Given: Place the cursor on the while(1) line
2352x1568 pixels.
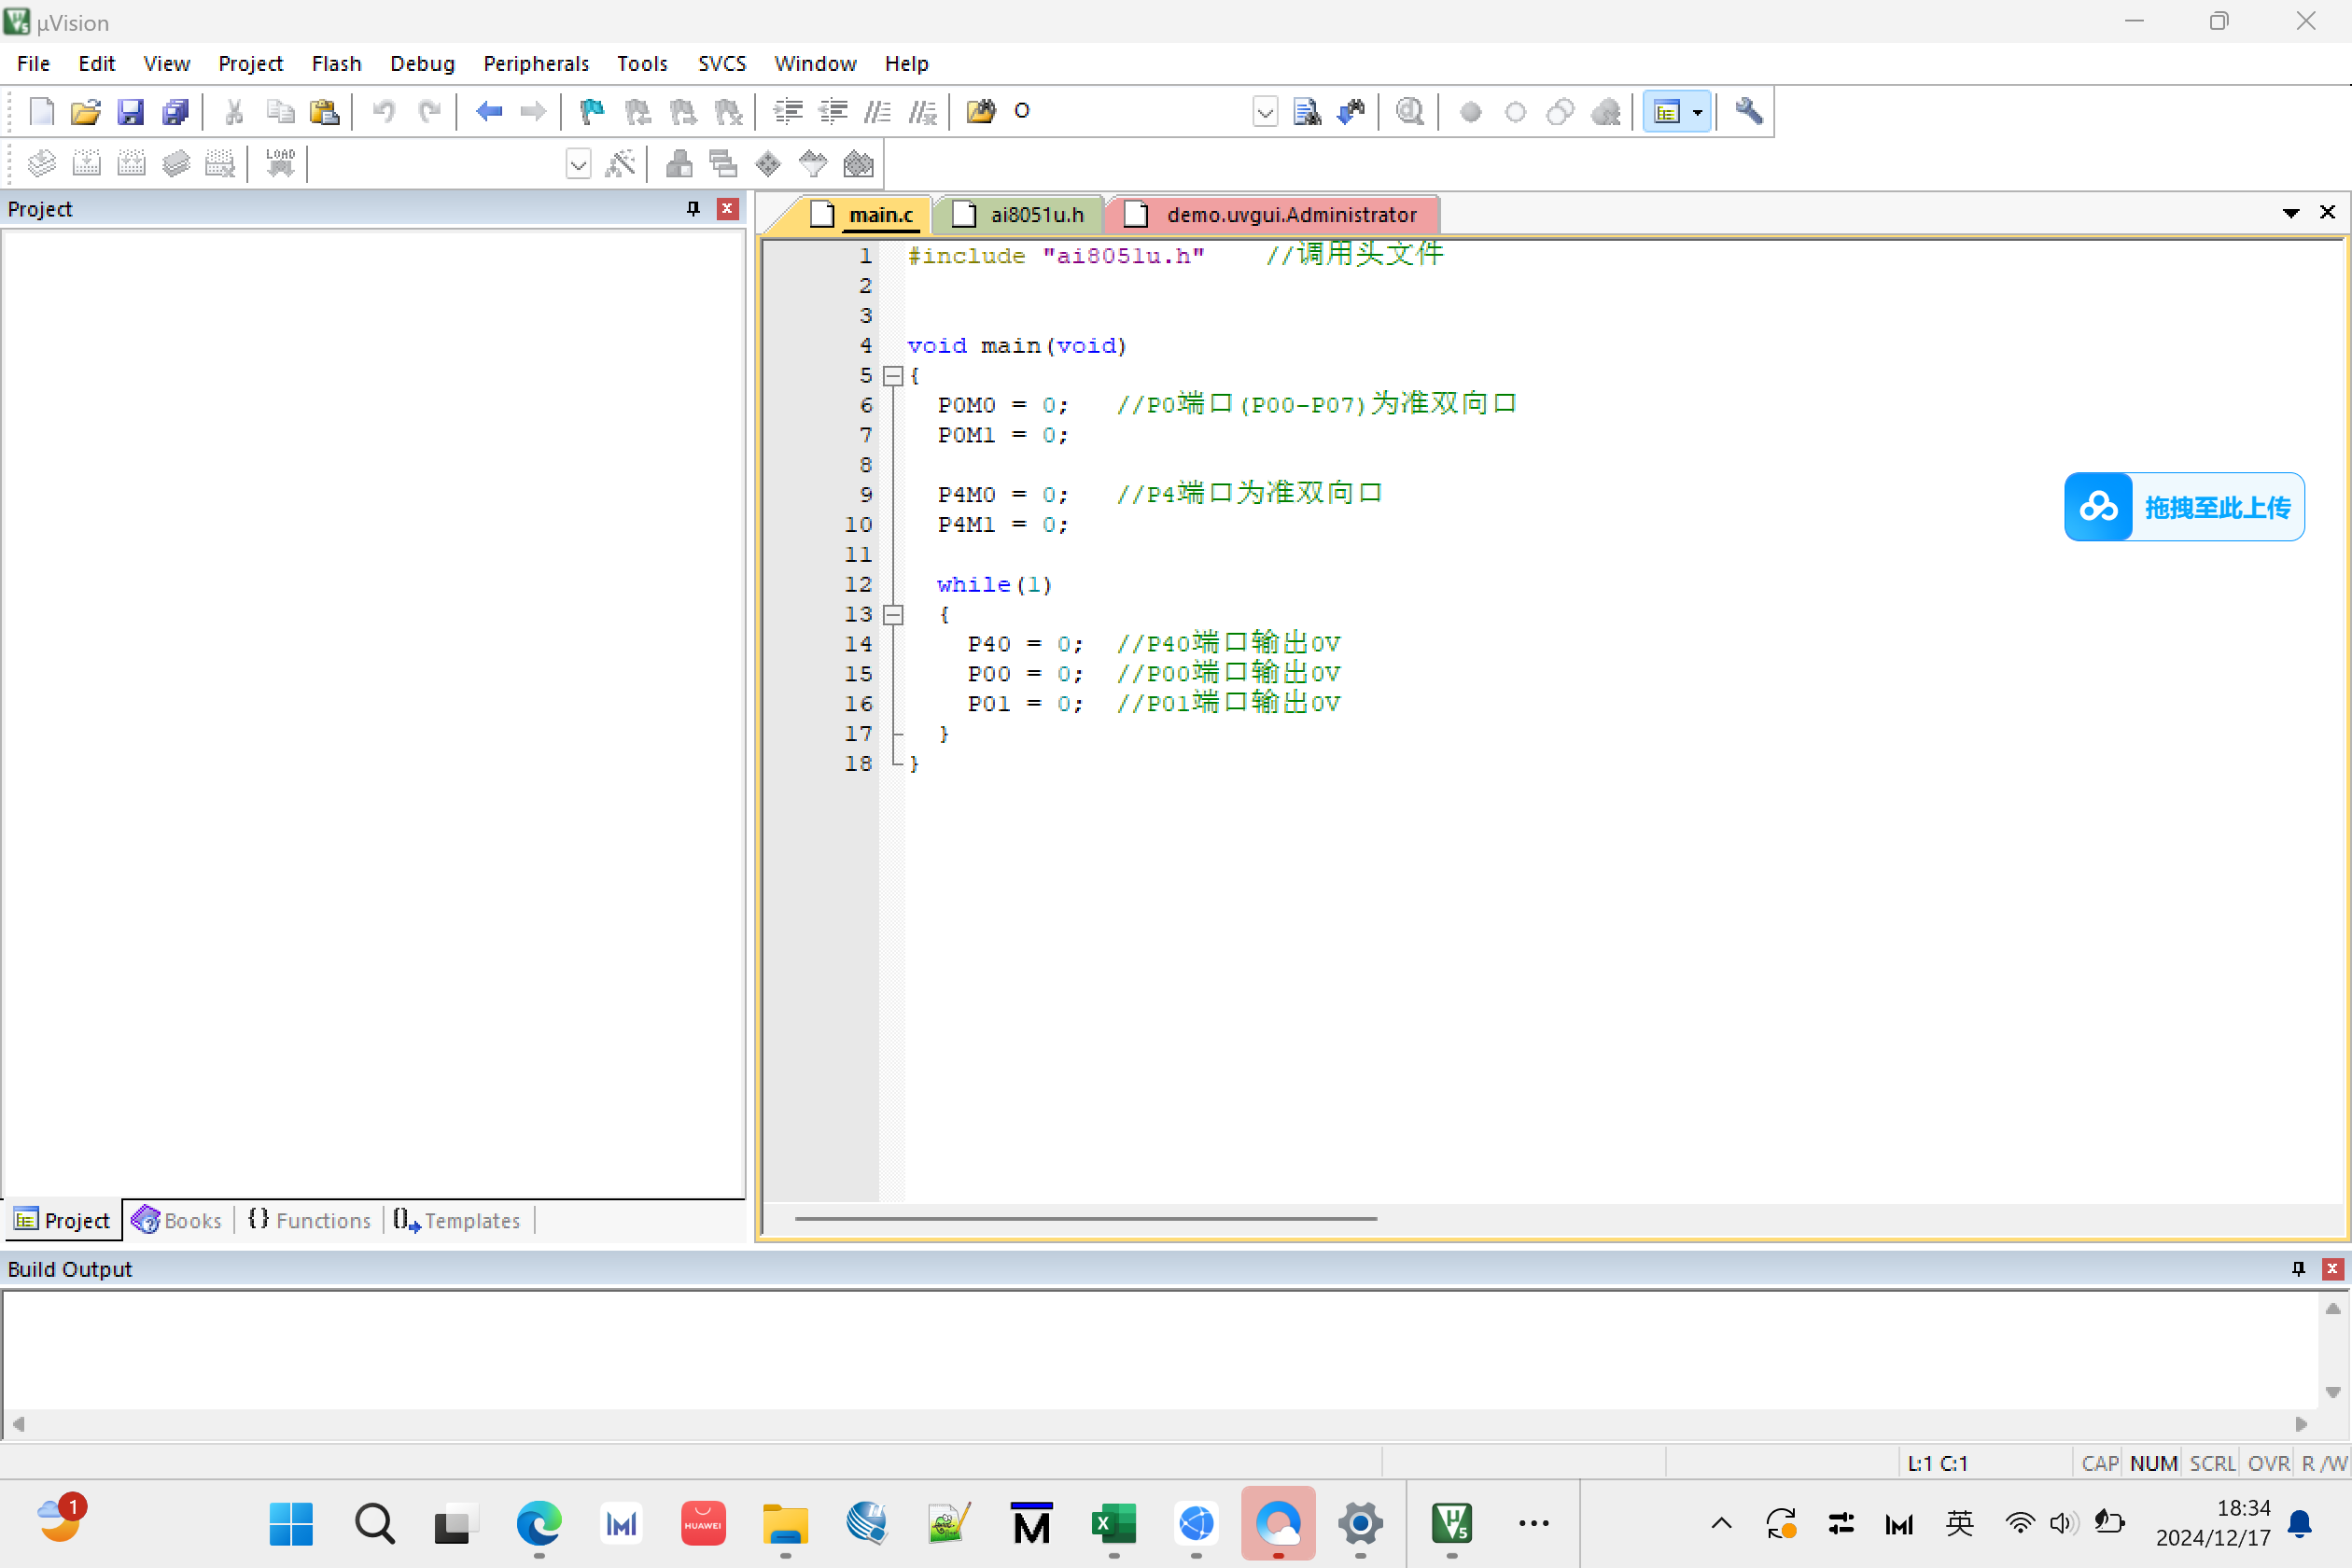Looking at the screenshot, I should point(994,585).
